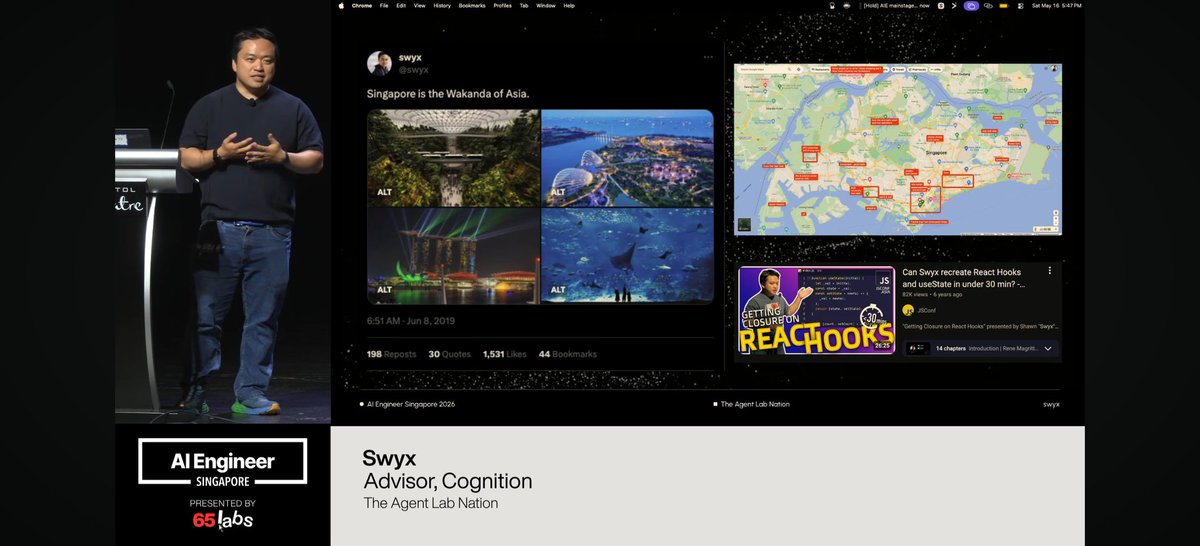
Task: Click the 26:25 video duration badge
Action: (882, 346)
